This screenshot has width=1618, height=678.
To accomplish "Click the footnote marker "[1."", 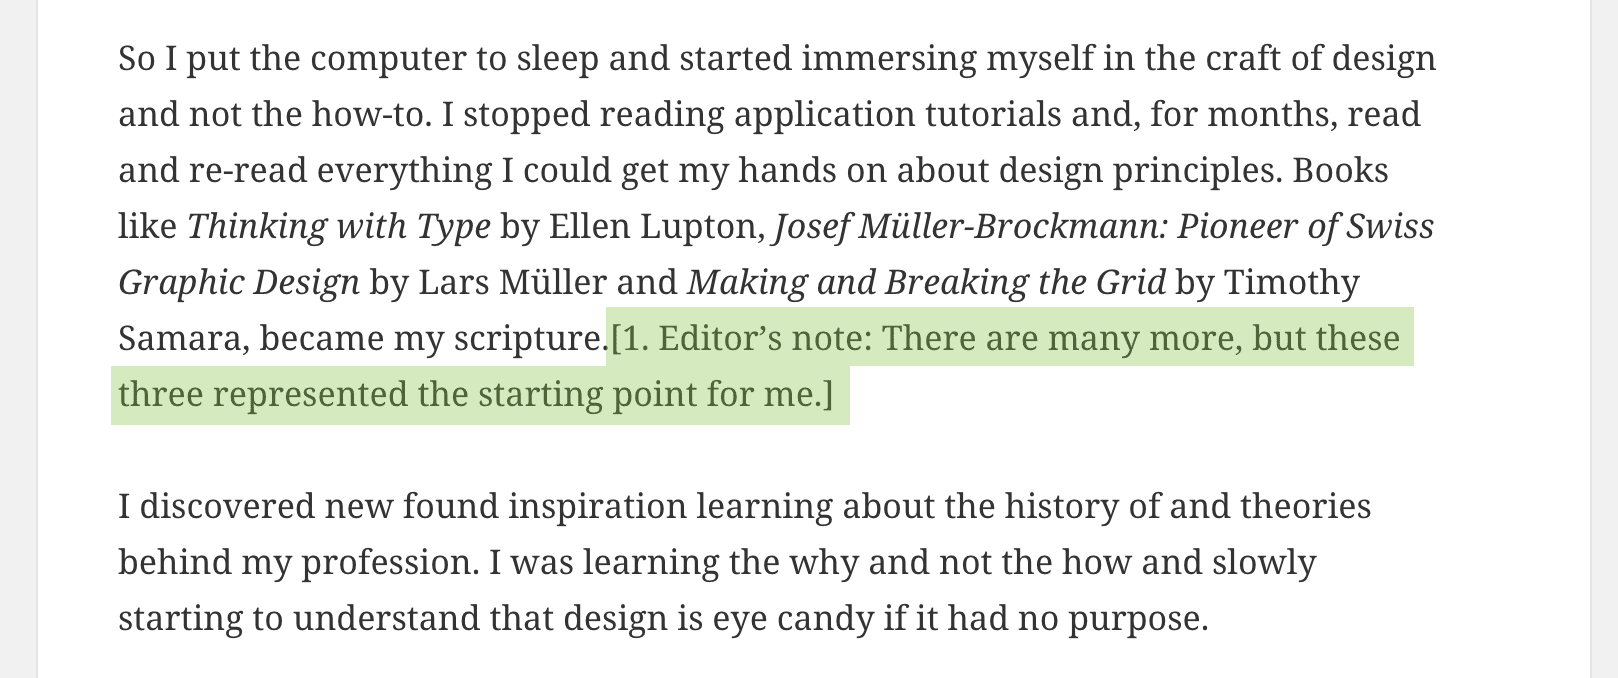I will [x=630, y=339].
